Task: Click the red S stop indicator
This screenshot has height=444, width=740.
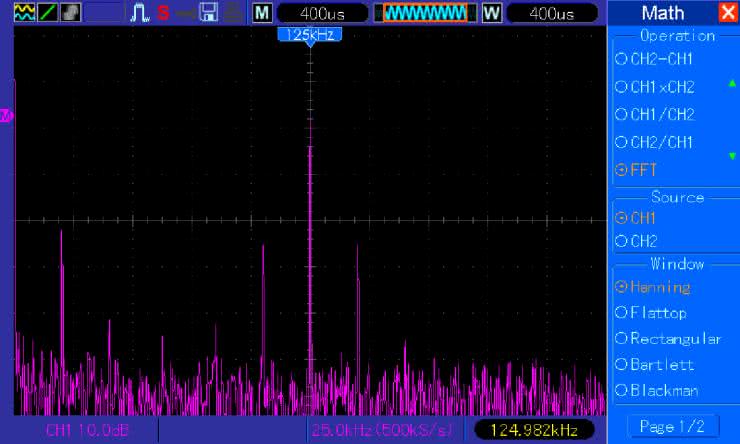Action: coord(162,13)
